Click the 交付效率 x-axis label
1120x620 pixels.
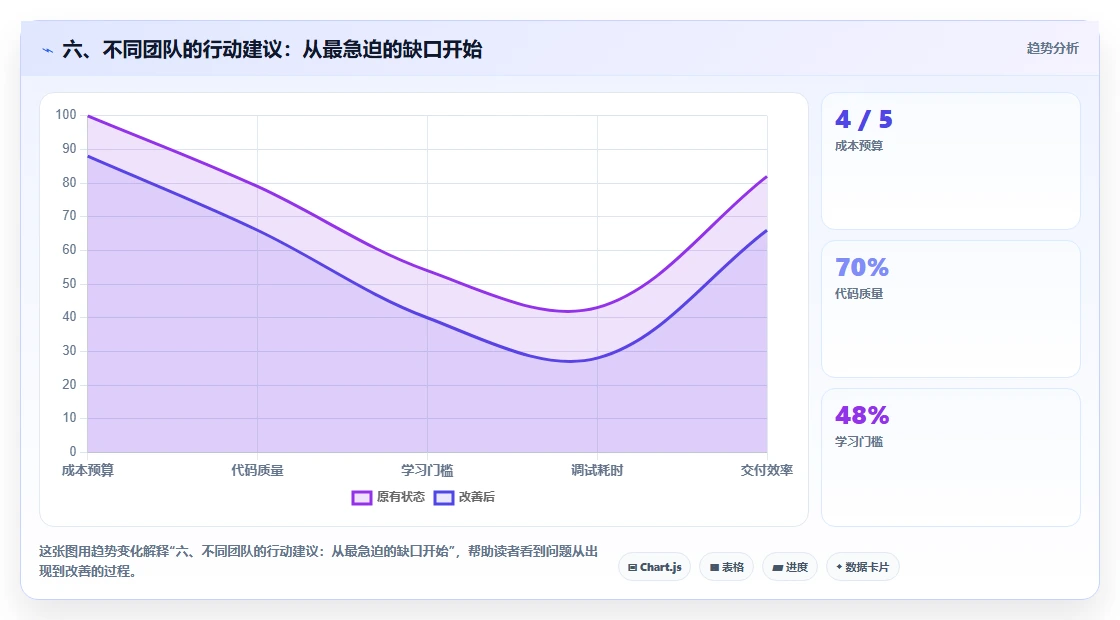point(766,470)
